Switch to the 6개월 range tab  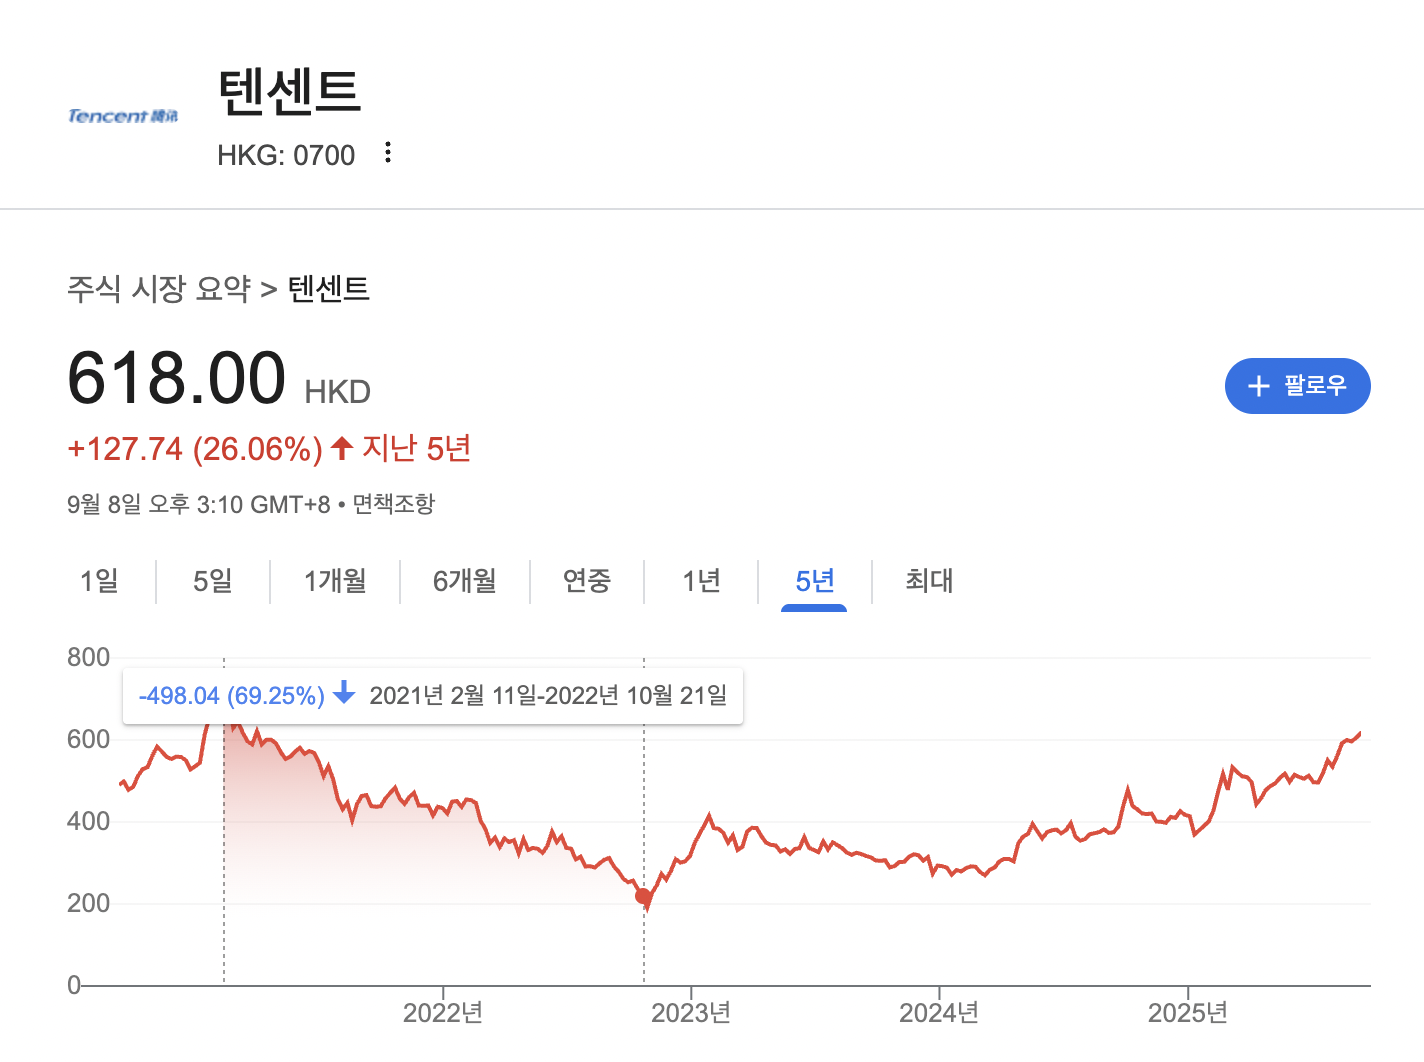pyautogui.click(x=464, y=581)
